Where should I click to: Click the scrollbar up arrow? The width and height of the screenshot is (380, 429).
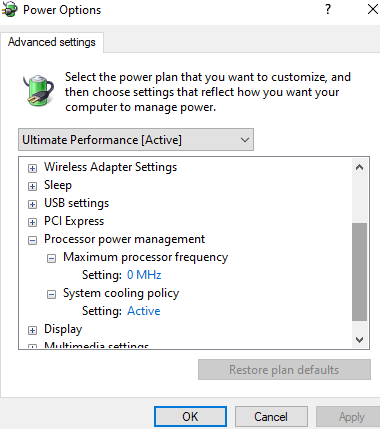pos(359,167)
